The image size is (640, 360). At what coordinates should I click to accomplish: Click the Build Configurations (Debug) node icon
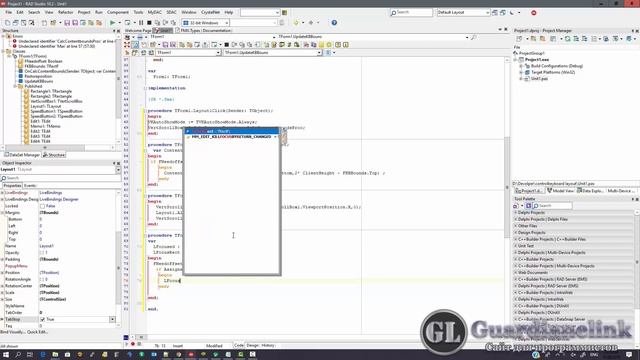coord(527,66)
